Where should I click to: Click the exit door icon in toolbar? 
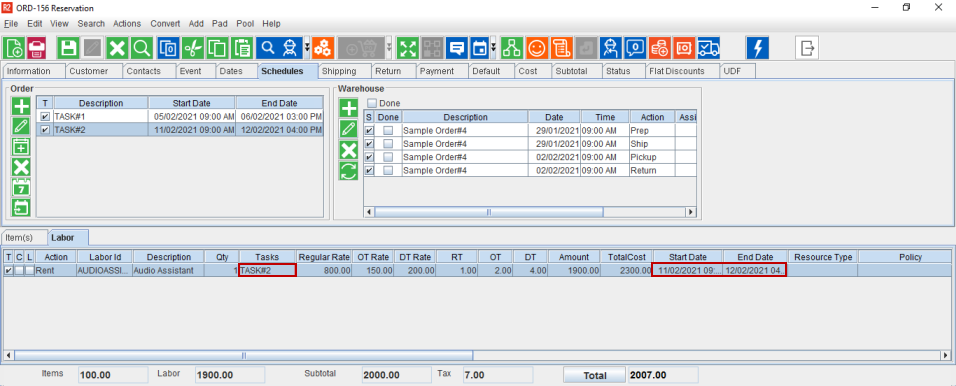pyautogui.click(x=807, y=48)
